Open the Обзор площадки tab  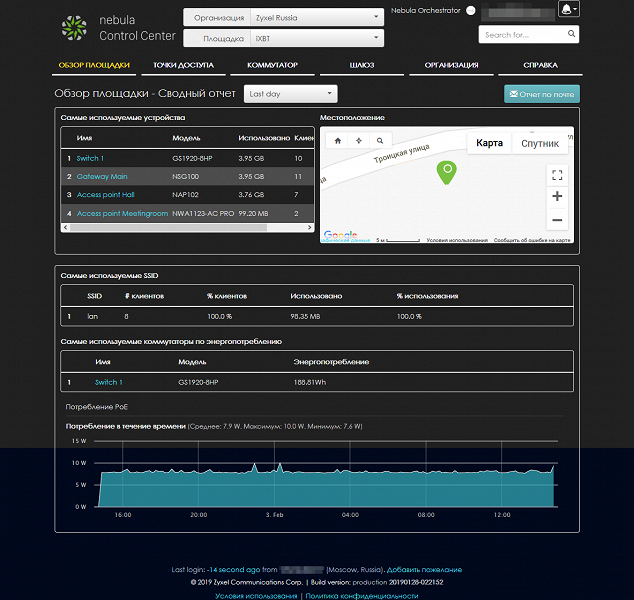click(x=94, y=65)
